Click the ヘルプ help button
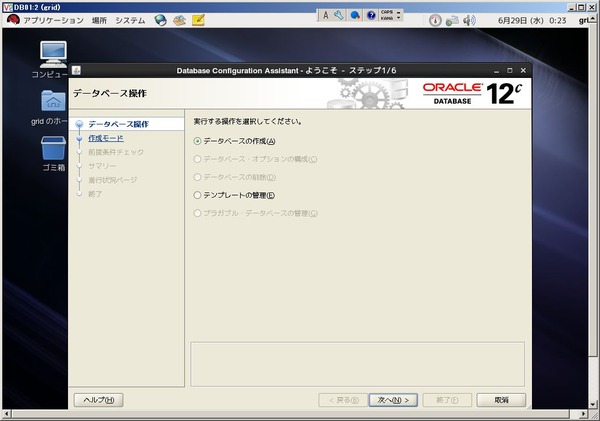The width and height of the screenshot is (600, 421). click(98, 400)
